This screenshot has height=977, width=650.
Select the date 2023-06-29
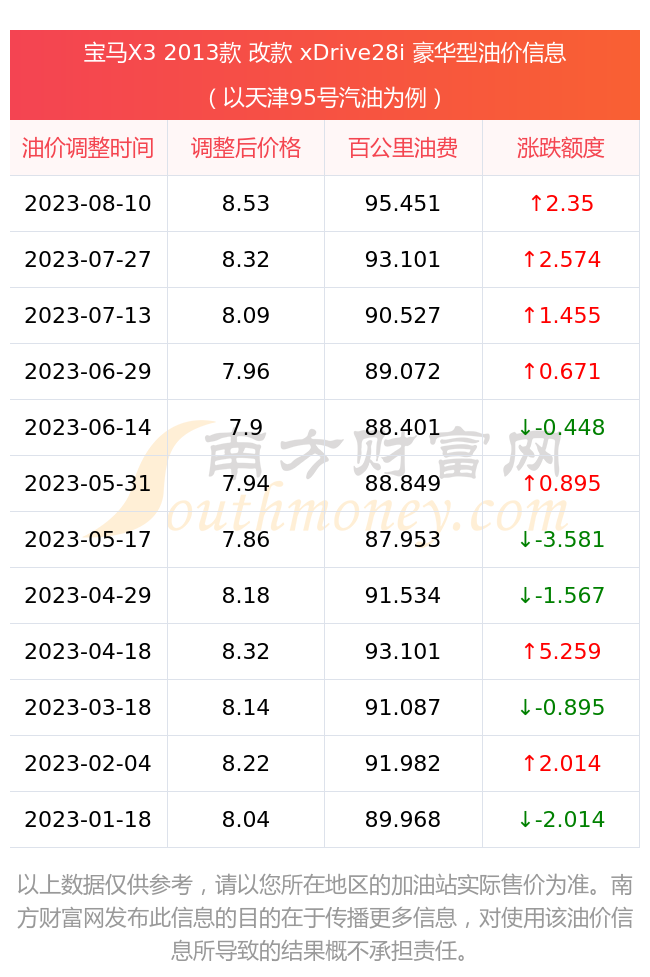tap(88, 372)
